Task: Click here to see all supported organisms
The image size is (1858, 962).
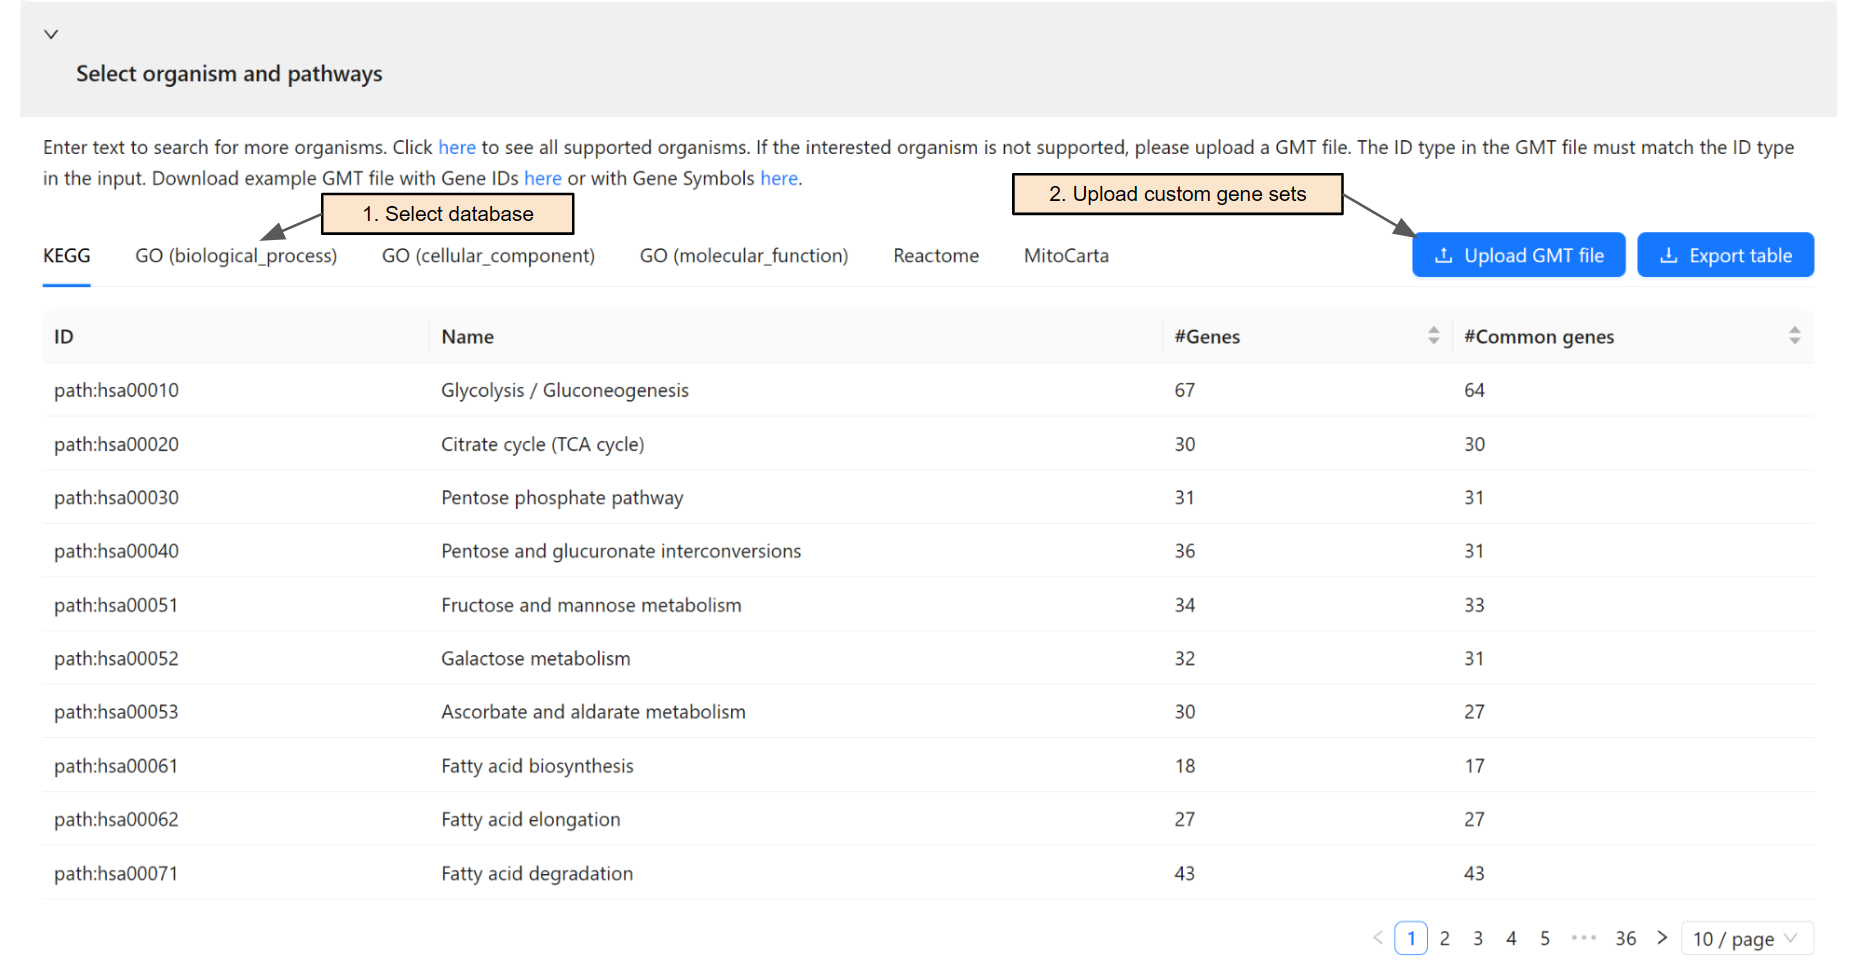Action: pos(457,147)
